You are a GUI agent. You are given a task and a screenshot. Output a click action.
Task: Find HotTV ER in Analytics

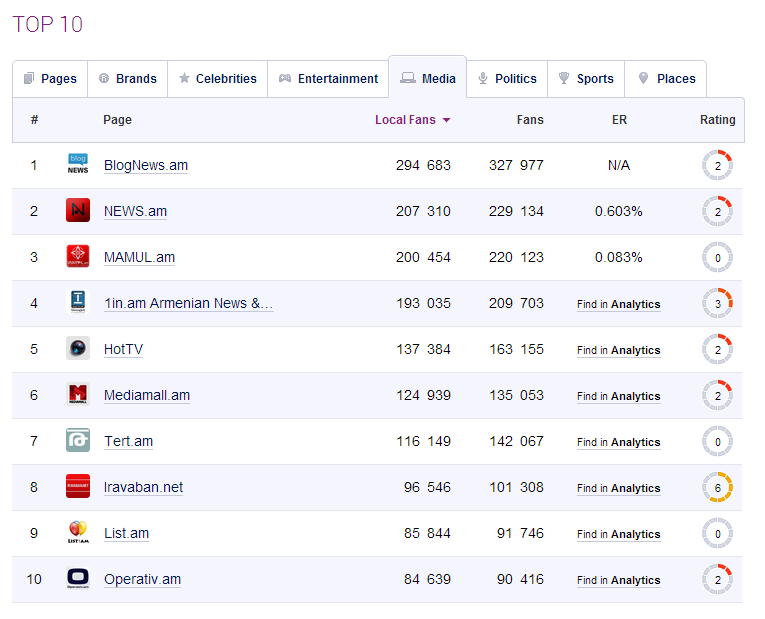click(619, 350)
